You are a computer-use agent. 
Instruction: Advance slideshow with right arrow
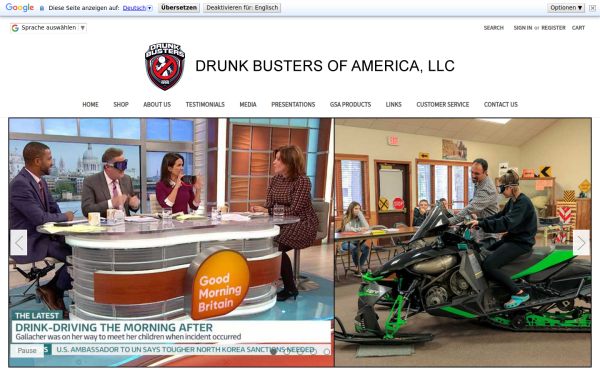[x=581, y=243]
